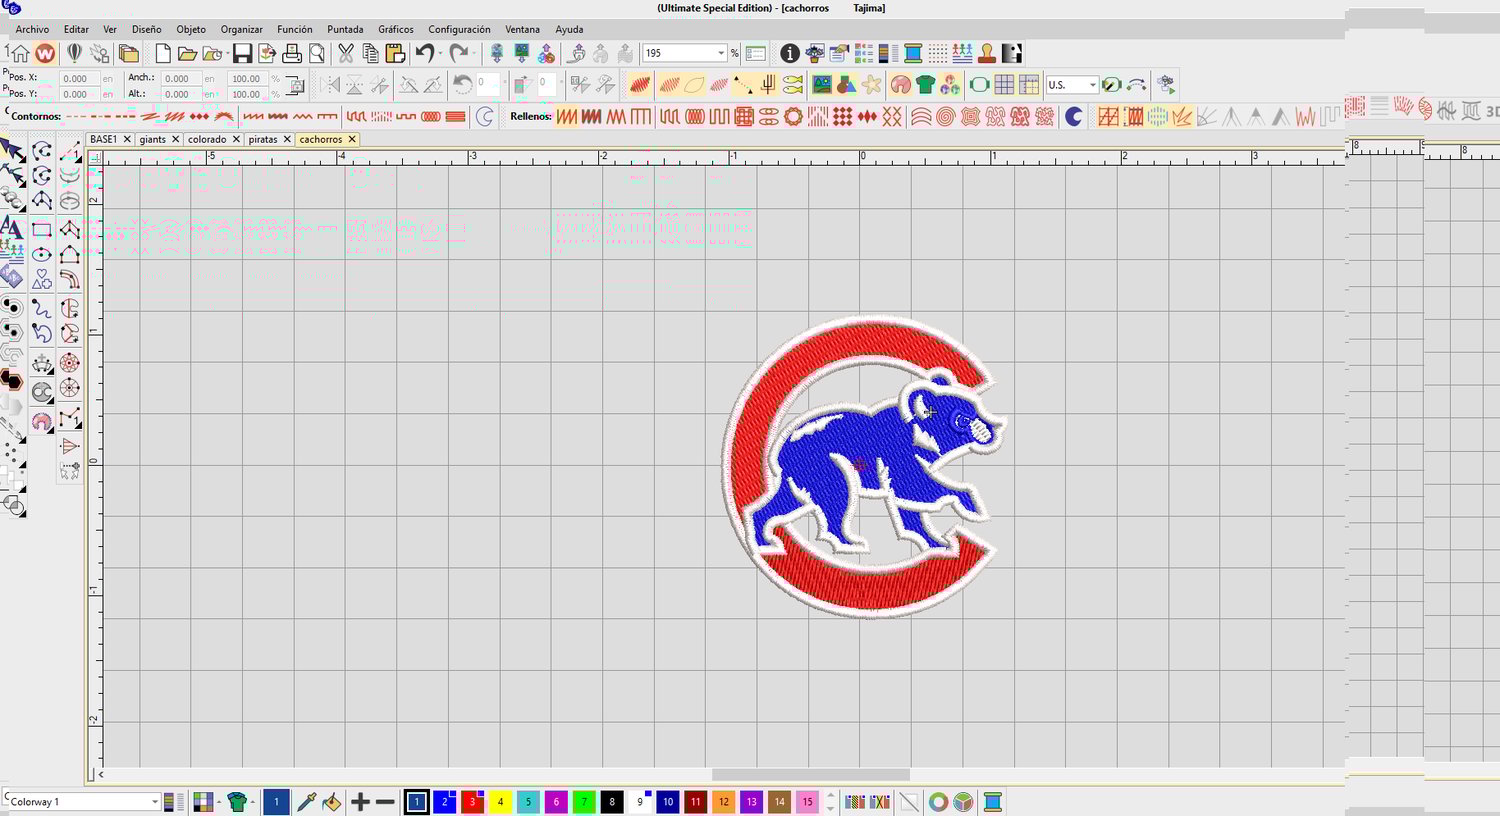Screen dimensions: 1500x816
Task: Open the Ayuda menu
Action: click(569, 30)
